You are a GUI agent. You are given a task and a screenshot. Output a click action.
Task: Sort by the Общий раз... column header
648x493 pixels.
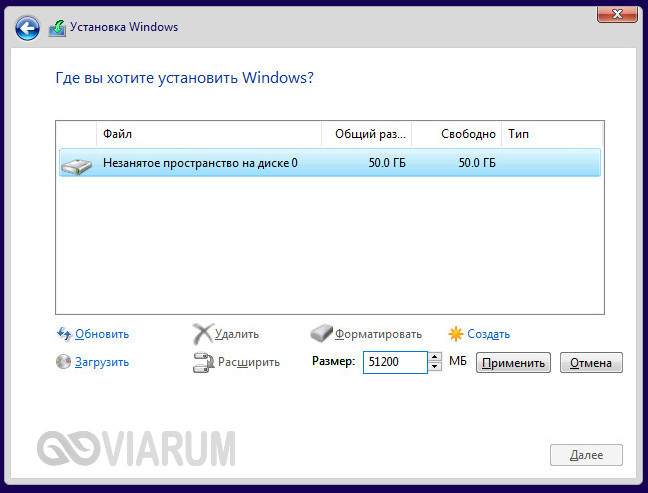tap(367, 134)
